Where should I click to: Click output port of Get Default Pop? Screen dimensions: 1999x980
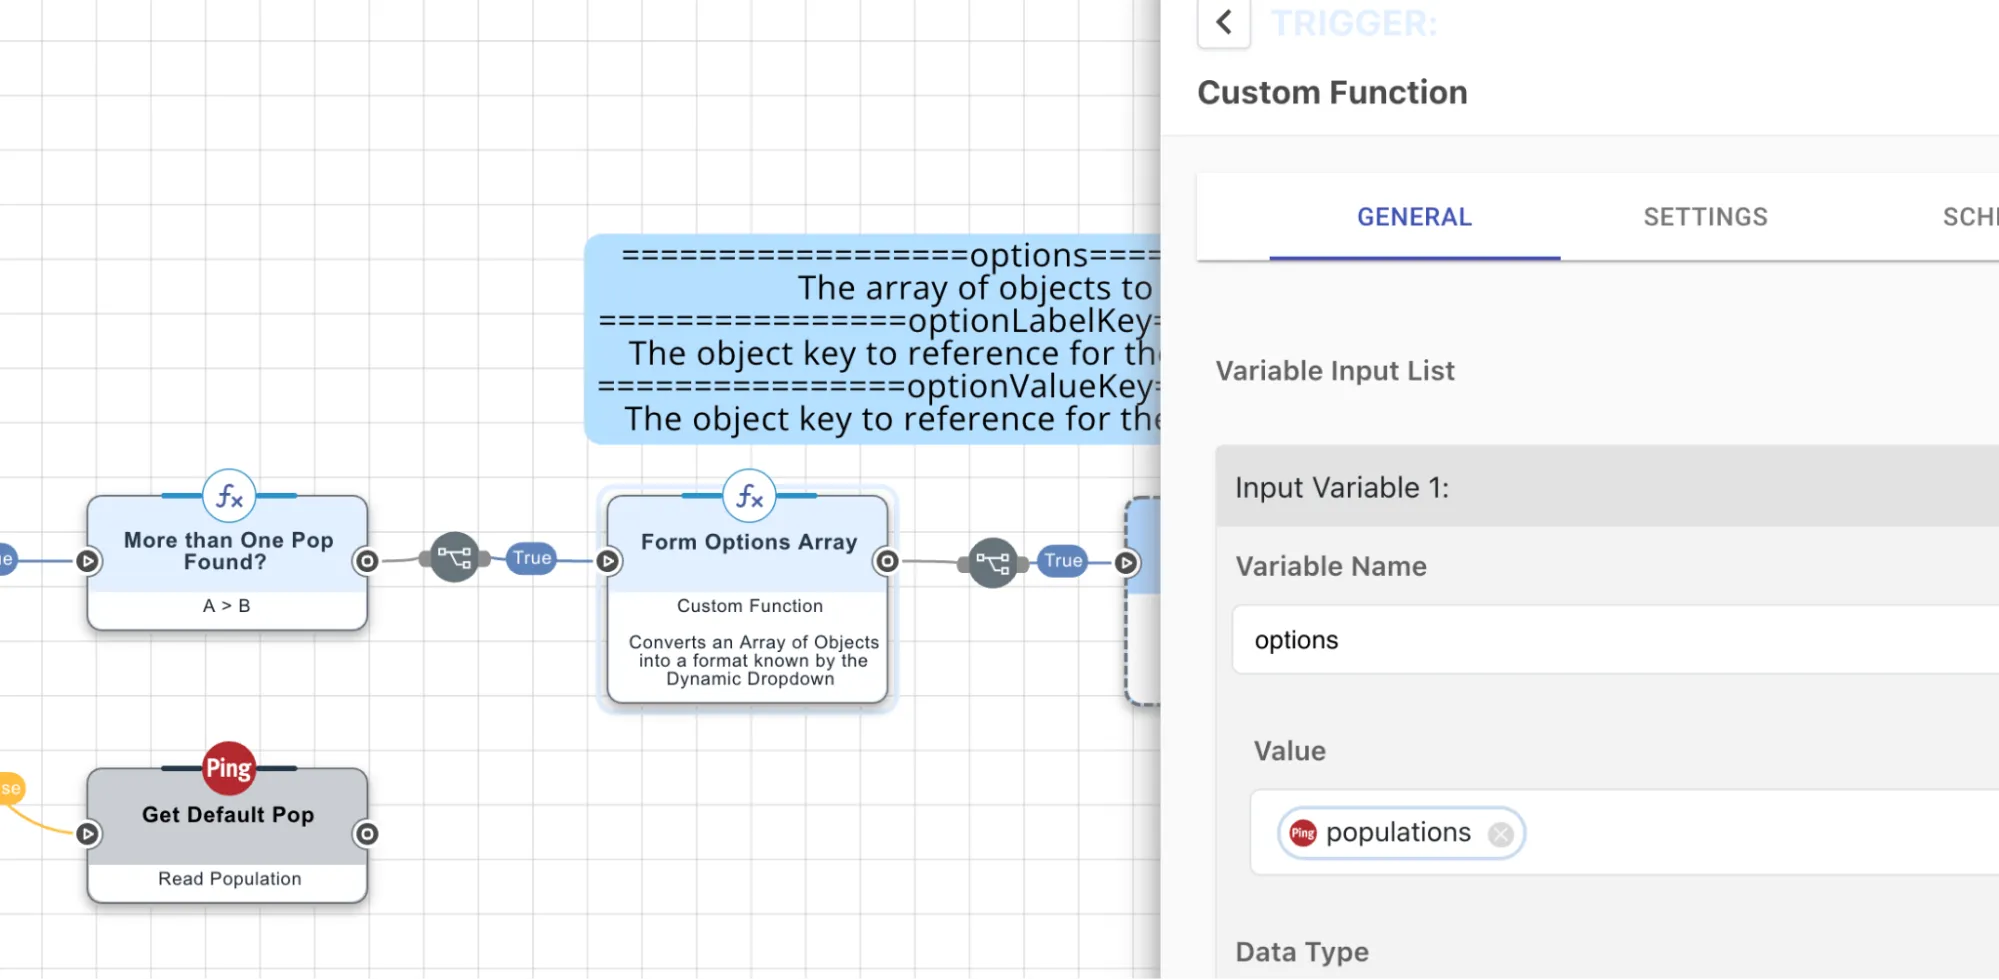click(367, 834)
